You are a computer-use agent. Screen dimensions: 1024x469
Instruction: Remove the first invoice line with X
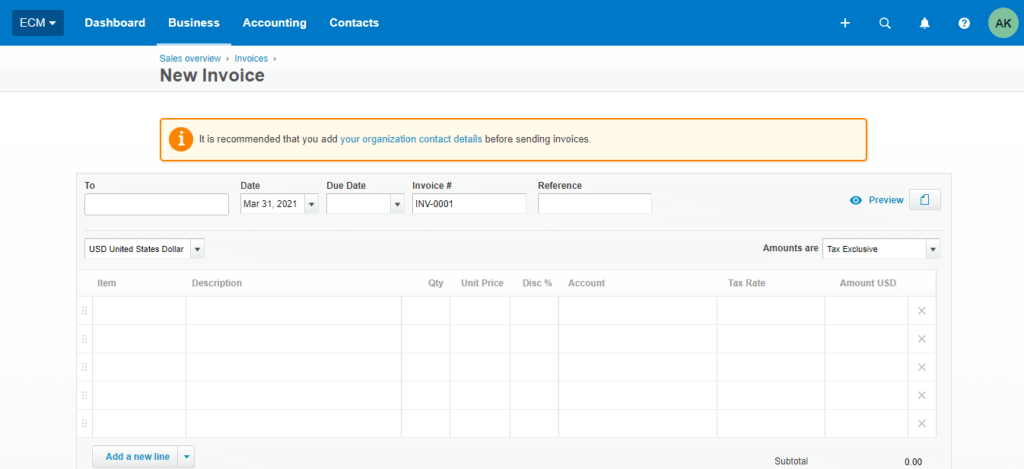point(922,311)
